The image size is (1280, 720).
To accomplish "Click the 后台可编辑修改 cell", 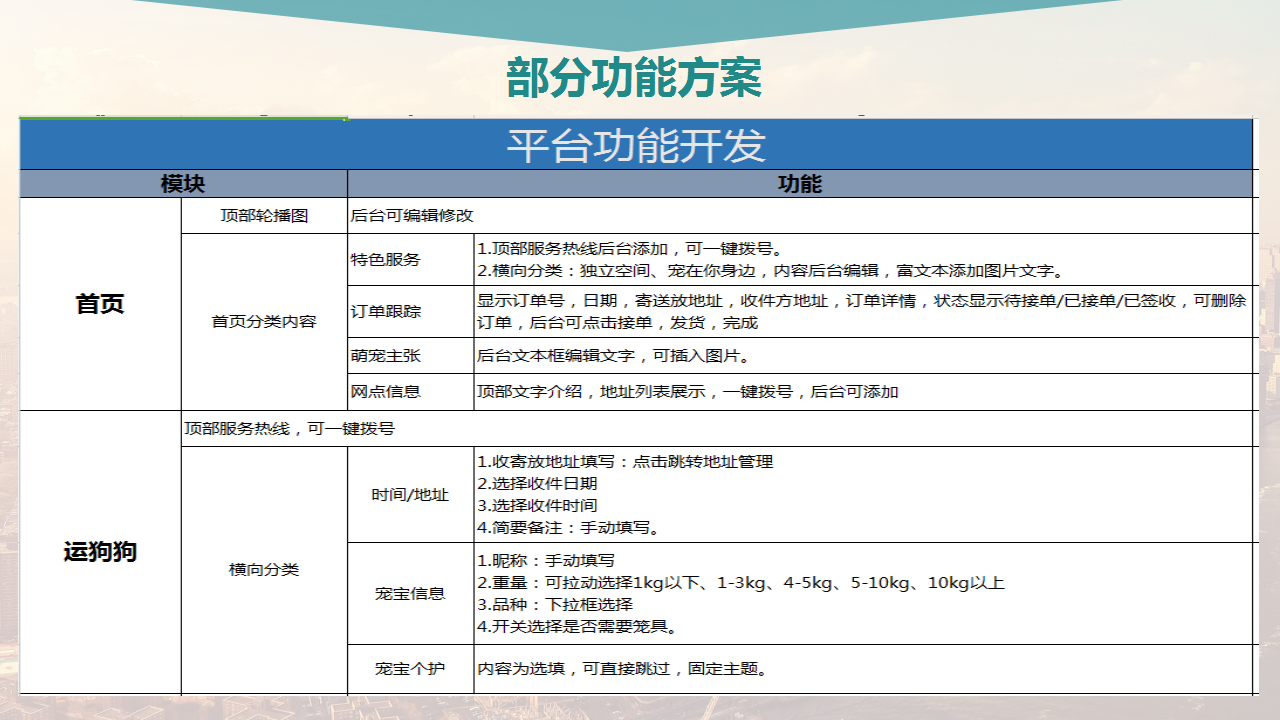I will click(x=800, y=215).
